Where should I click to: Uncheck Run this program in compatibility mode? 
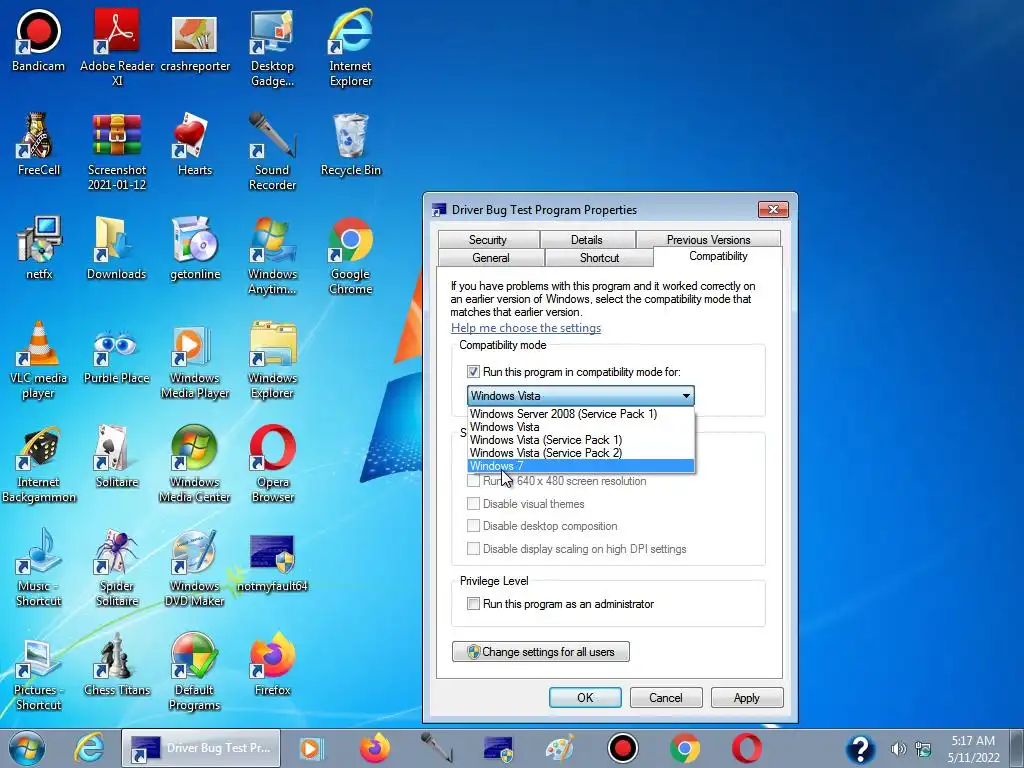pyautogui.click(x=473, y=372)
